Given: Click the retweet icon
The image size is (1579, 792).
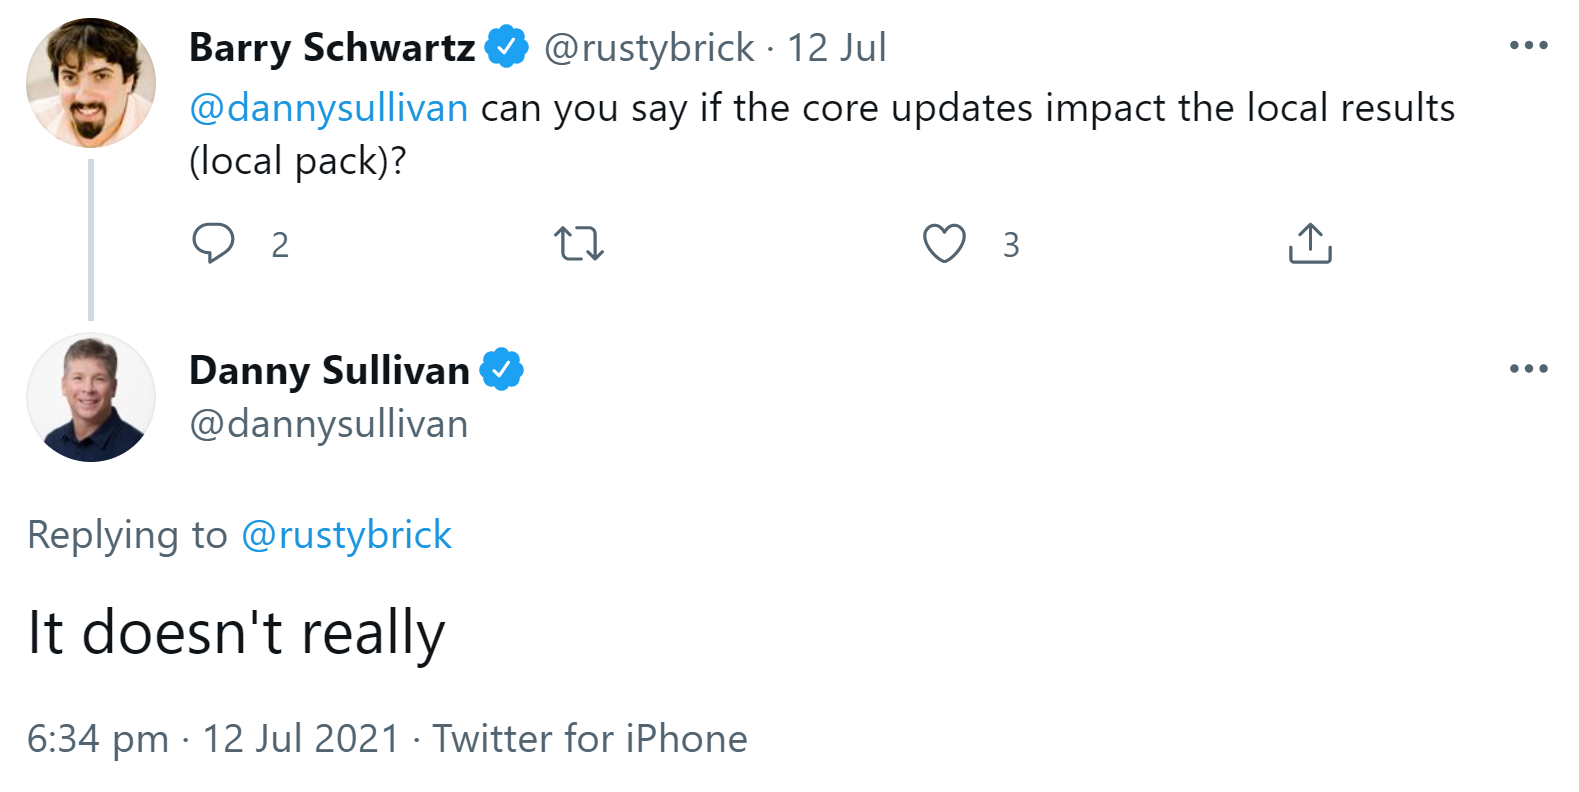Looking at the screenshot, I should pyautogui.click(x=579, y=242).
